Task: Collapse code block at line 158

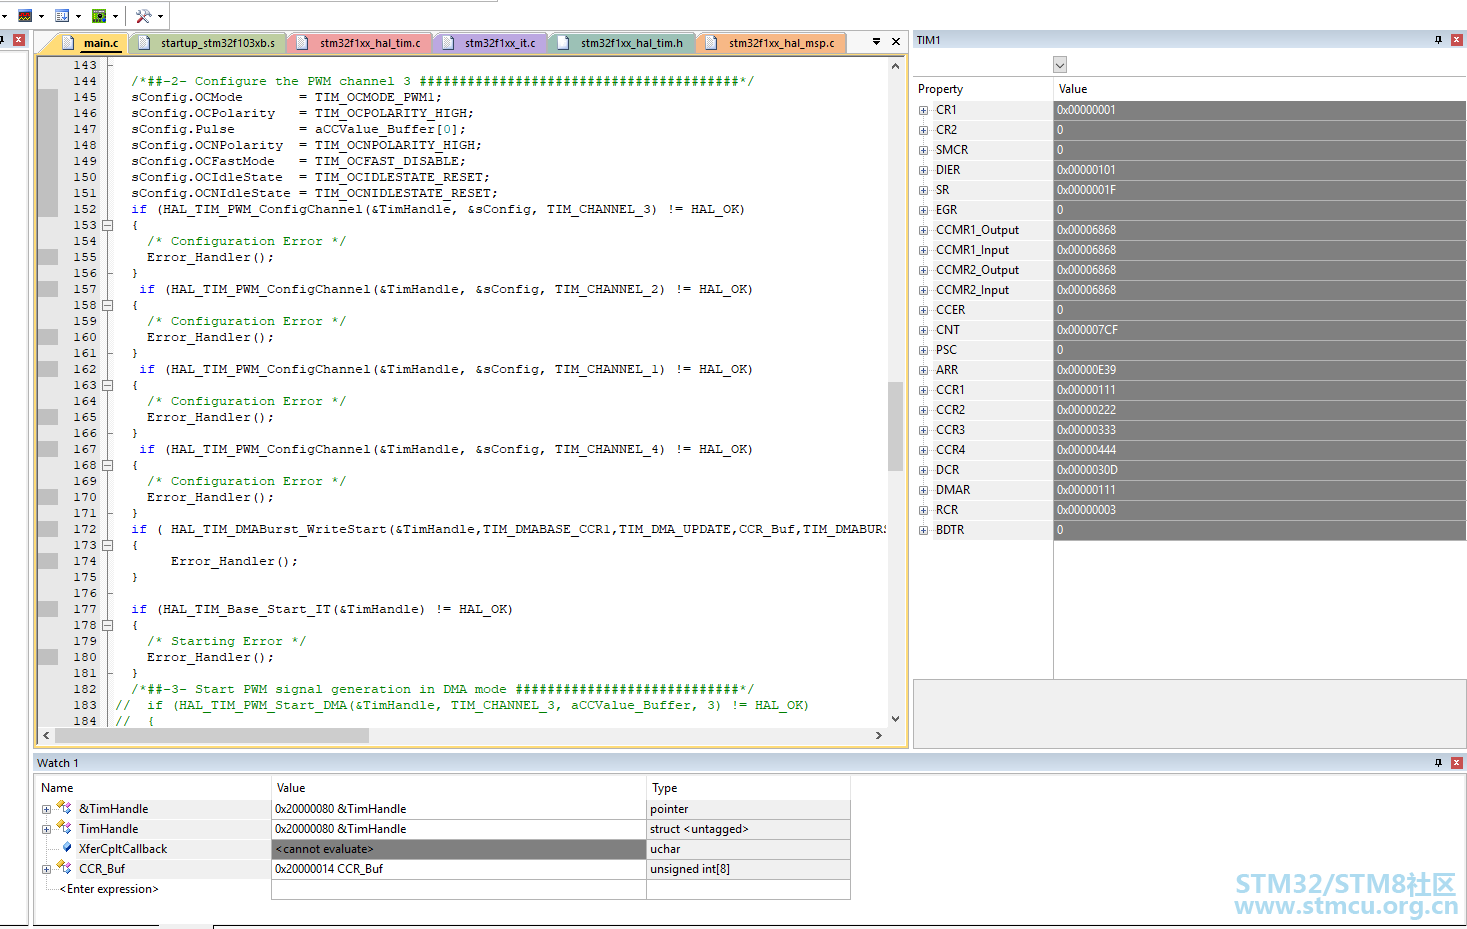Action: tap(108, 305)
